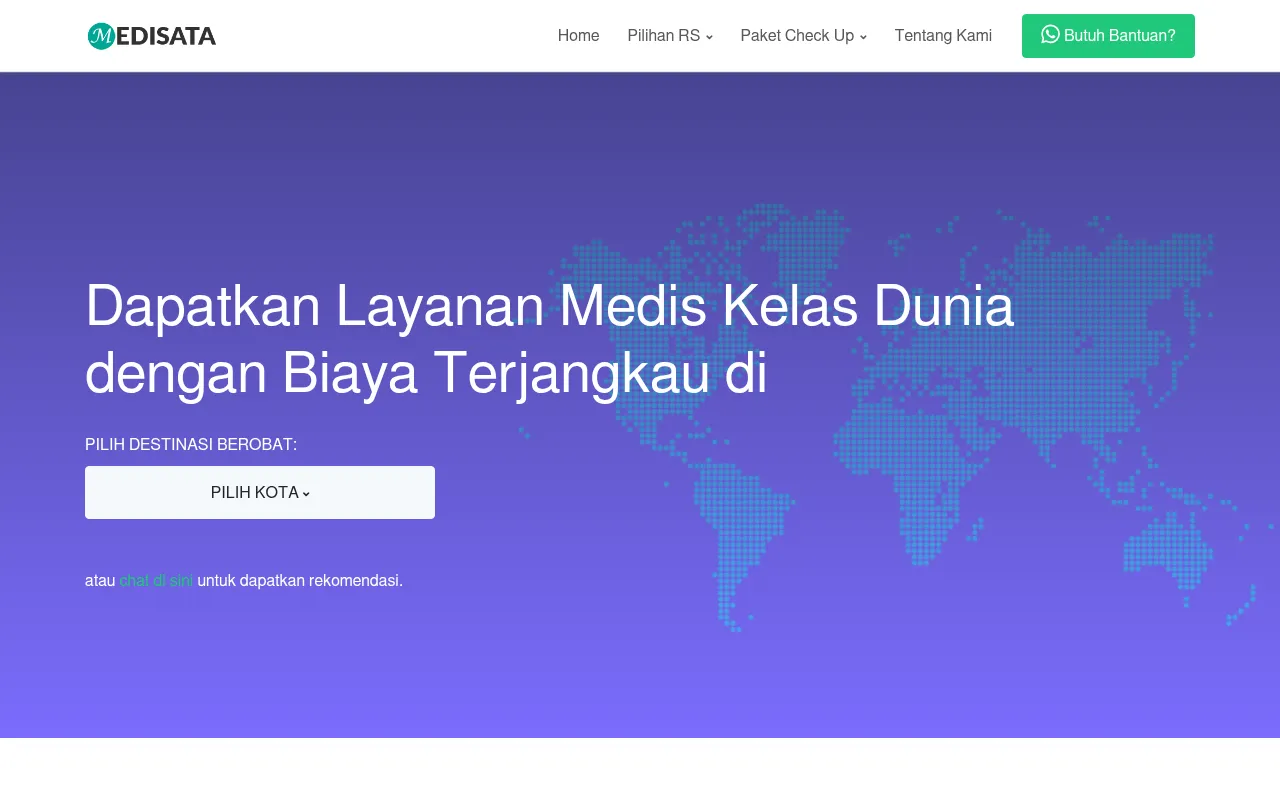Viewport: 1280px width, 800px height.
Task: Follow the 'chat di sini' link
Action: point(156,580)
